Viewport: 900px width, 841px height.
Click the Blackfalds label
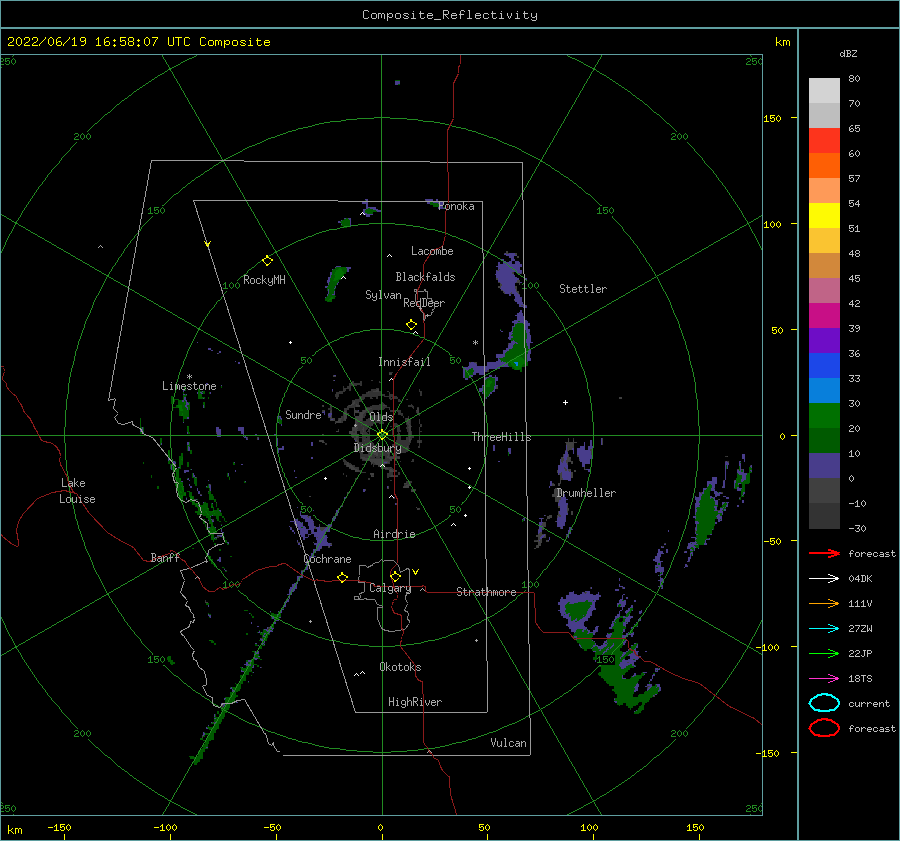pyautogui.click(x=425, y=277)
